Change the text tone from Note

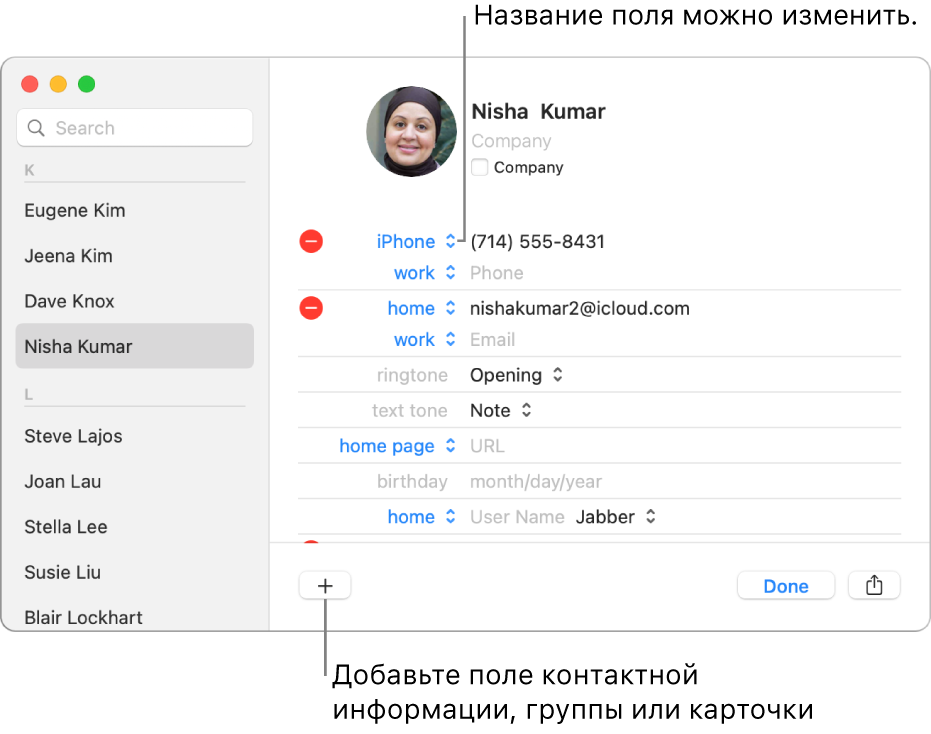click(501, 410)
